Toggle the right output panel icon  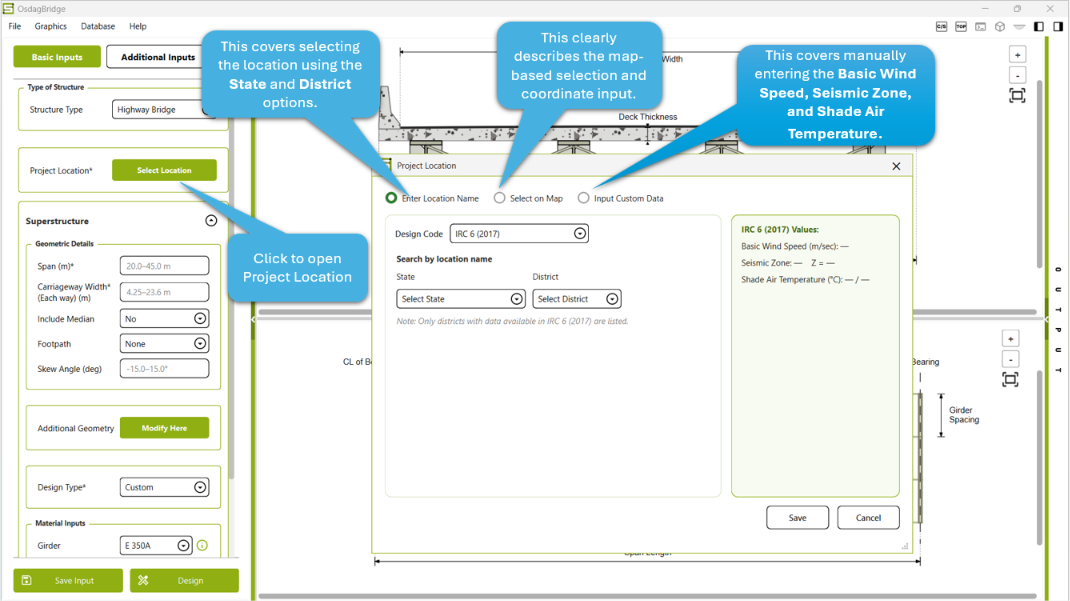point(1058,27)
